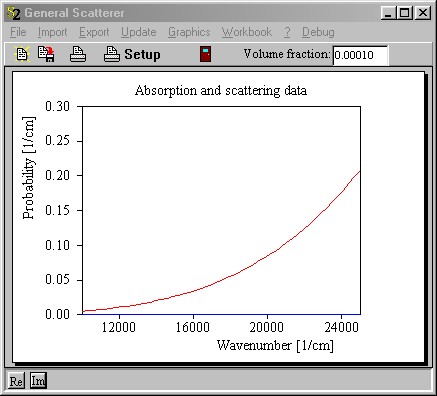437x396 pixels.
Task: Maximize the General Scatterer window
Action: (404, 13)
